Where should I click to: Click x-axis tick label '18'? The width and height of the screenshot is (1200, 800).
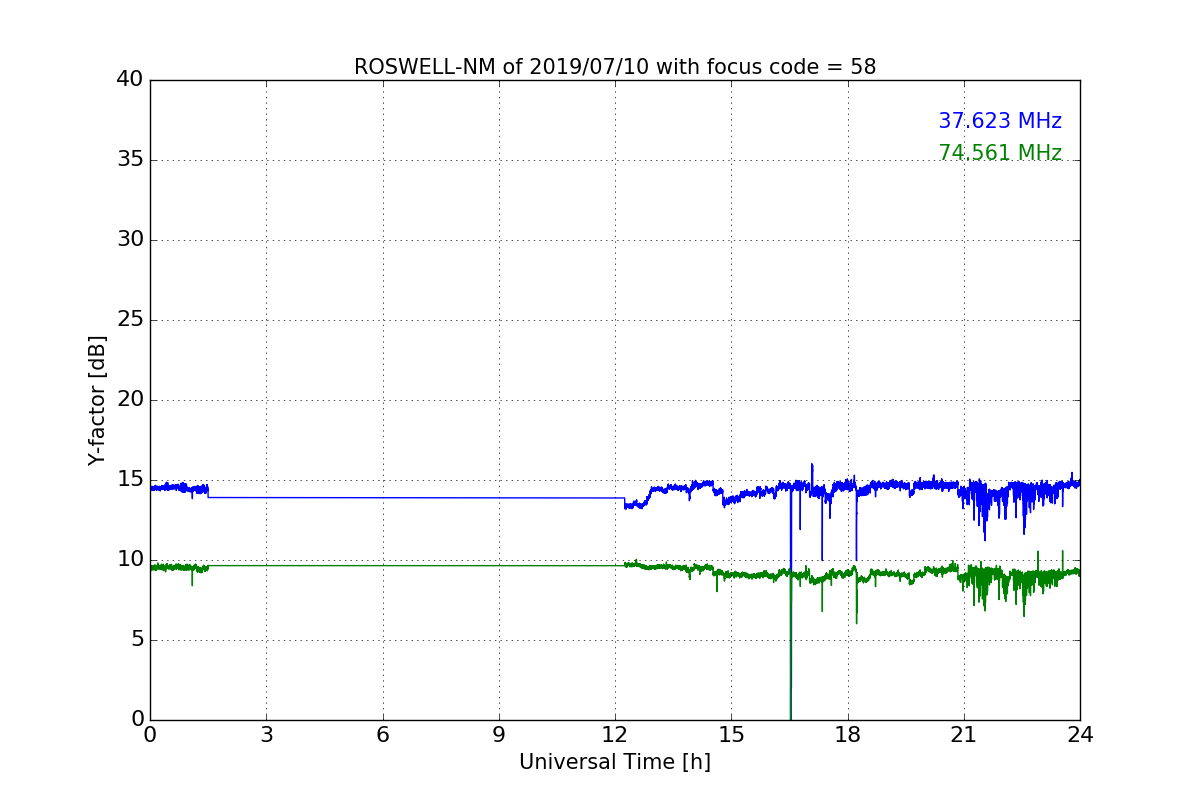click(848, 735)
